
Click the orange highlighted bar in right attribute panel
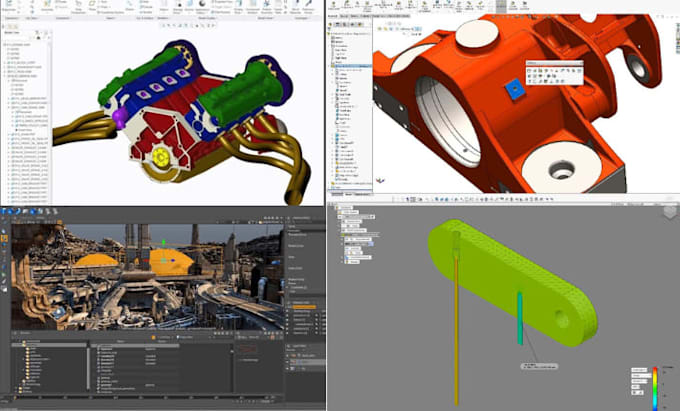[304, 307]
